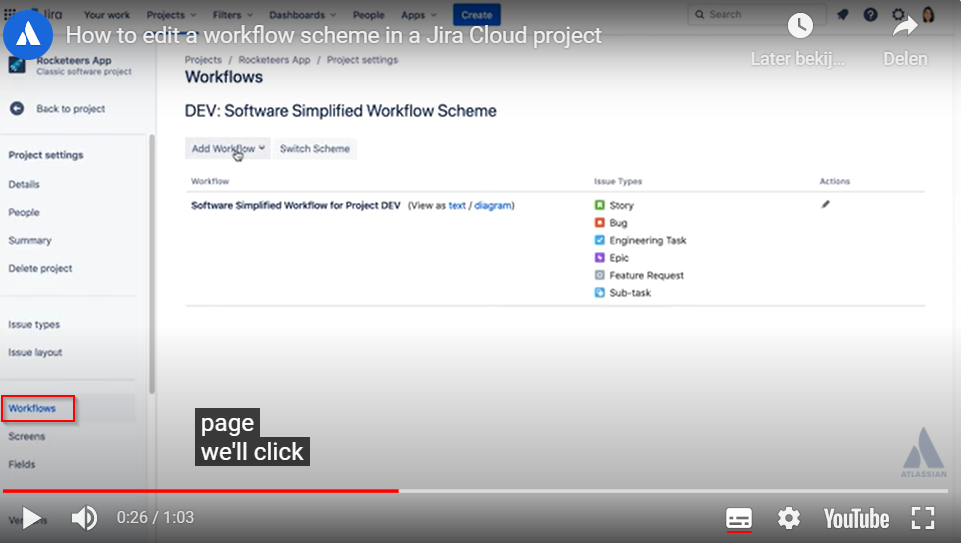Expand Apps dropdown in Jira nav
961x548 pixels.
(419, 15)
